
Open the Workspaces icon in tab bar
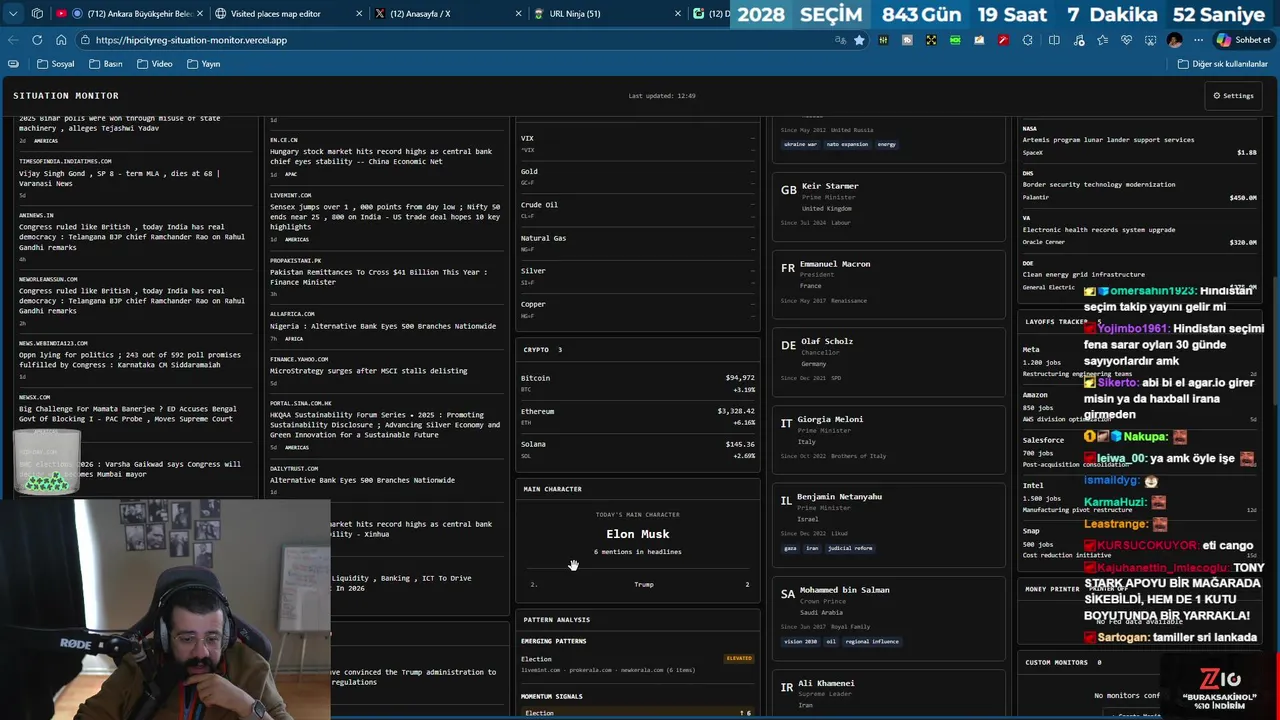37,14
